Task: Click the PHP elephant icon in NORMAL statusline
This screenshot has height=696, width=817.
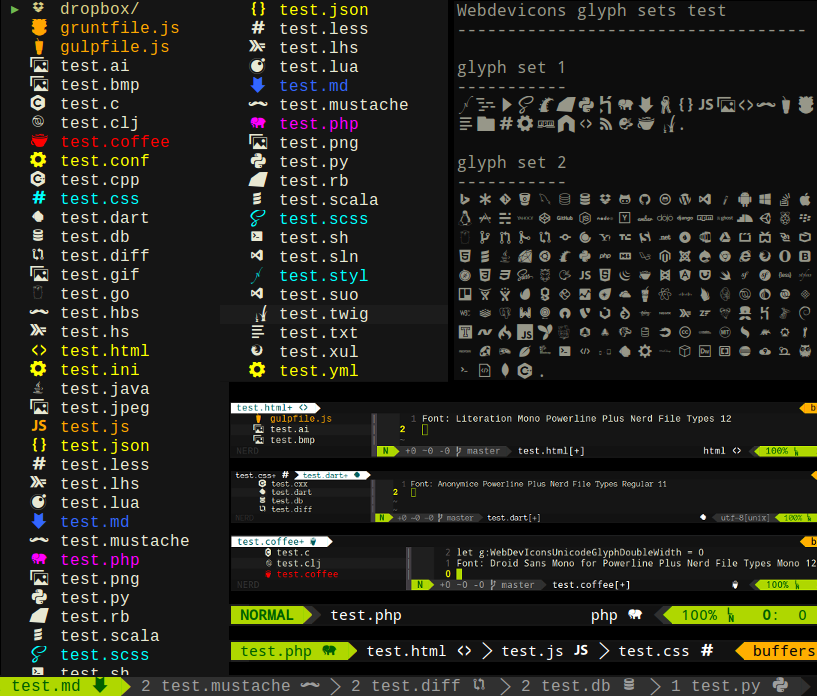Action: (635, 615)
